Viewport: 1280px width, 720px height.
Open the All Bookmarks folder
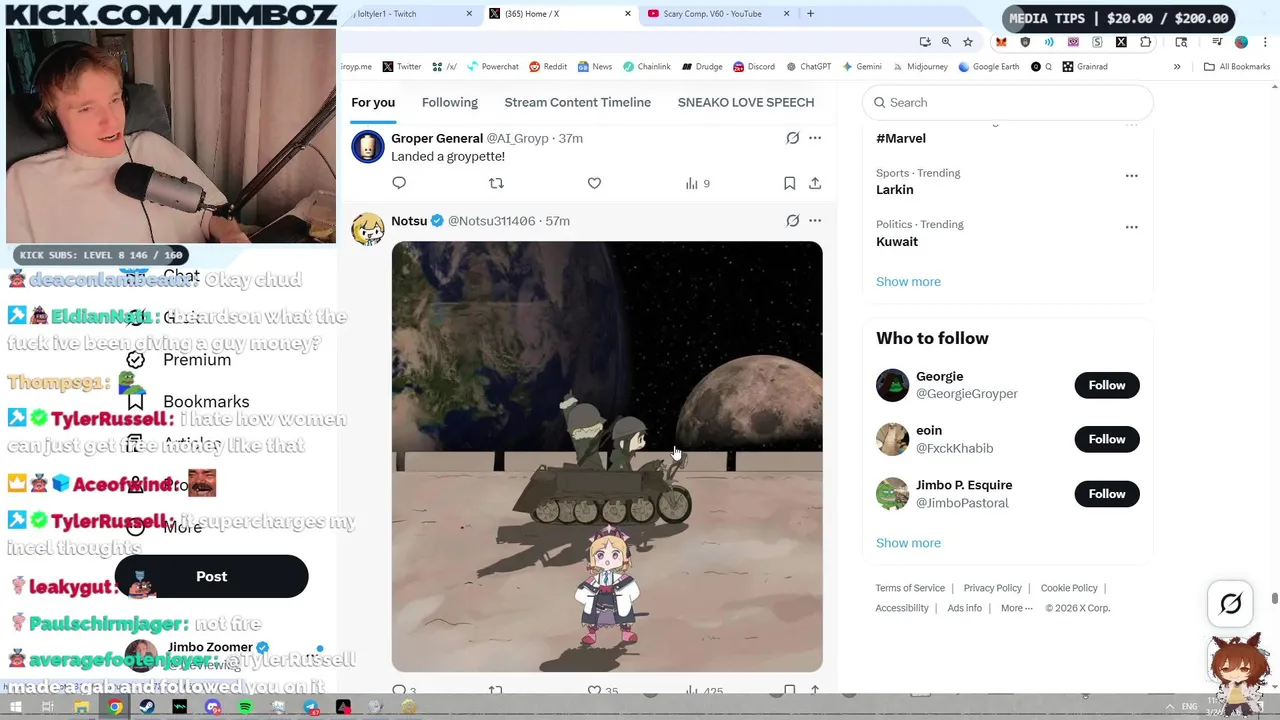[x=1237, y=67]
